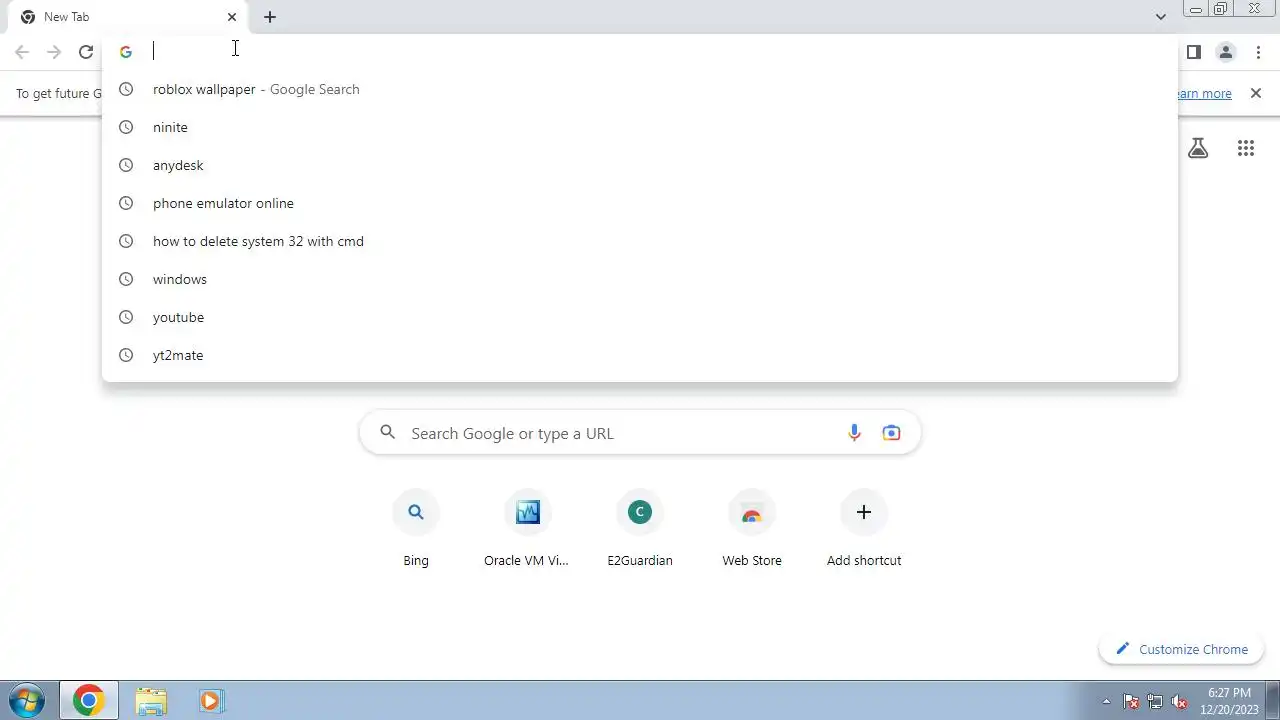Close the New Tab tab
This screenshot has height=720, width=1280.
point(232,17)
